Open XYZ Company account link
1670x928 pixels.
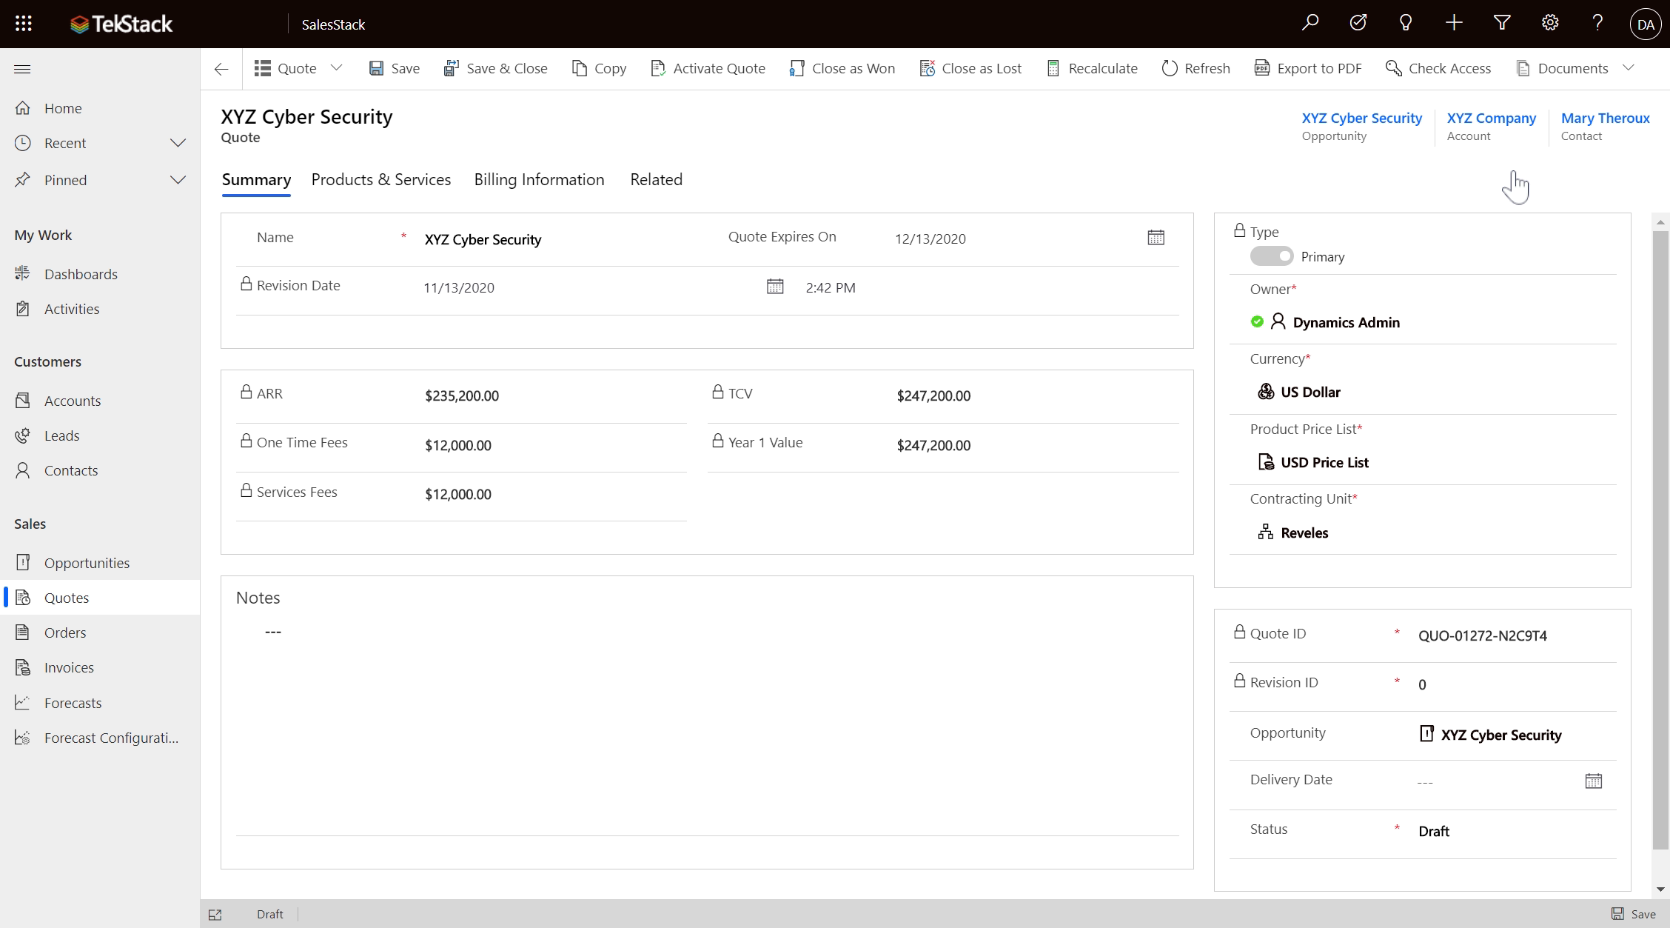pos(1491,118)
